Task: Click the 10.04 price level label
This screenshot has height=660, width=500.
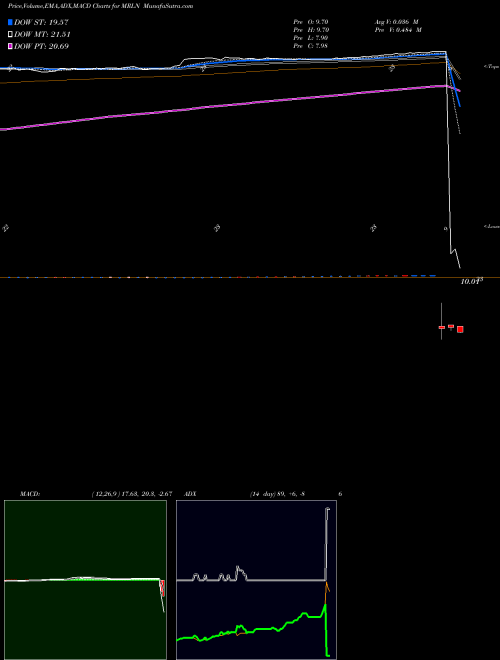Action: coord(472,282)
